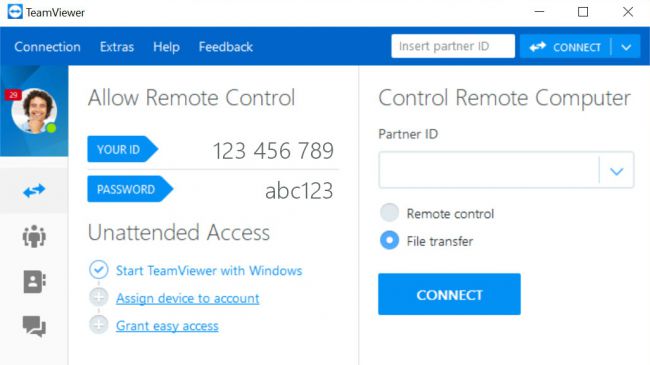The image size is (650, 365).
Task: Open the Grant easy access link
Action: 167,326
